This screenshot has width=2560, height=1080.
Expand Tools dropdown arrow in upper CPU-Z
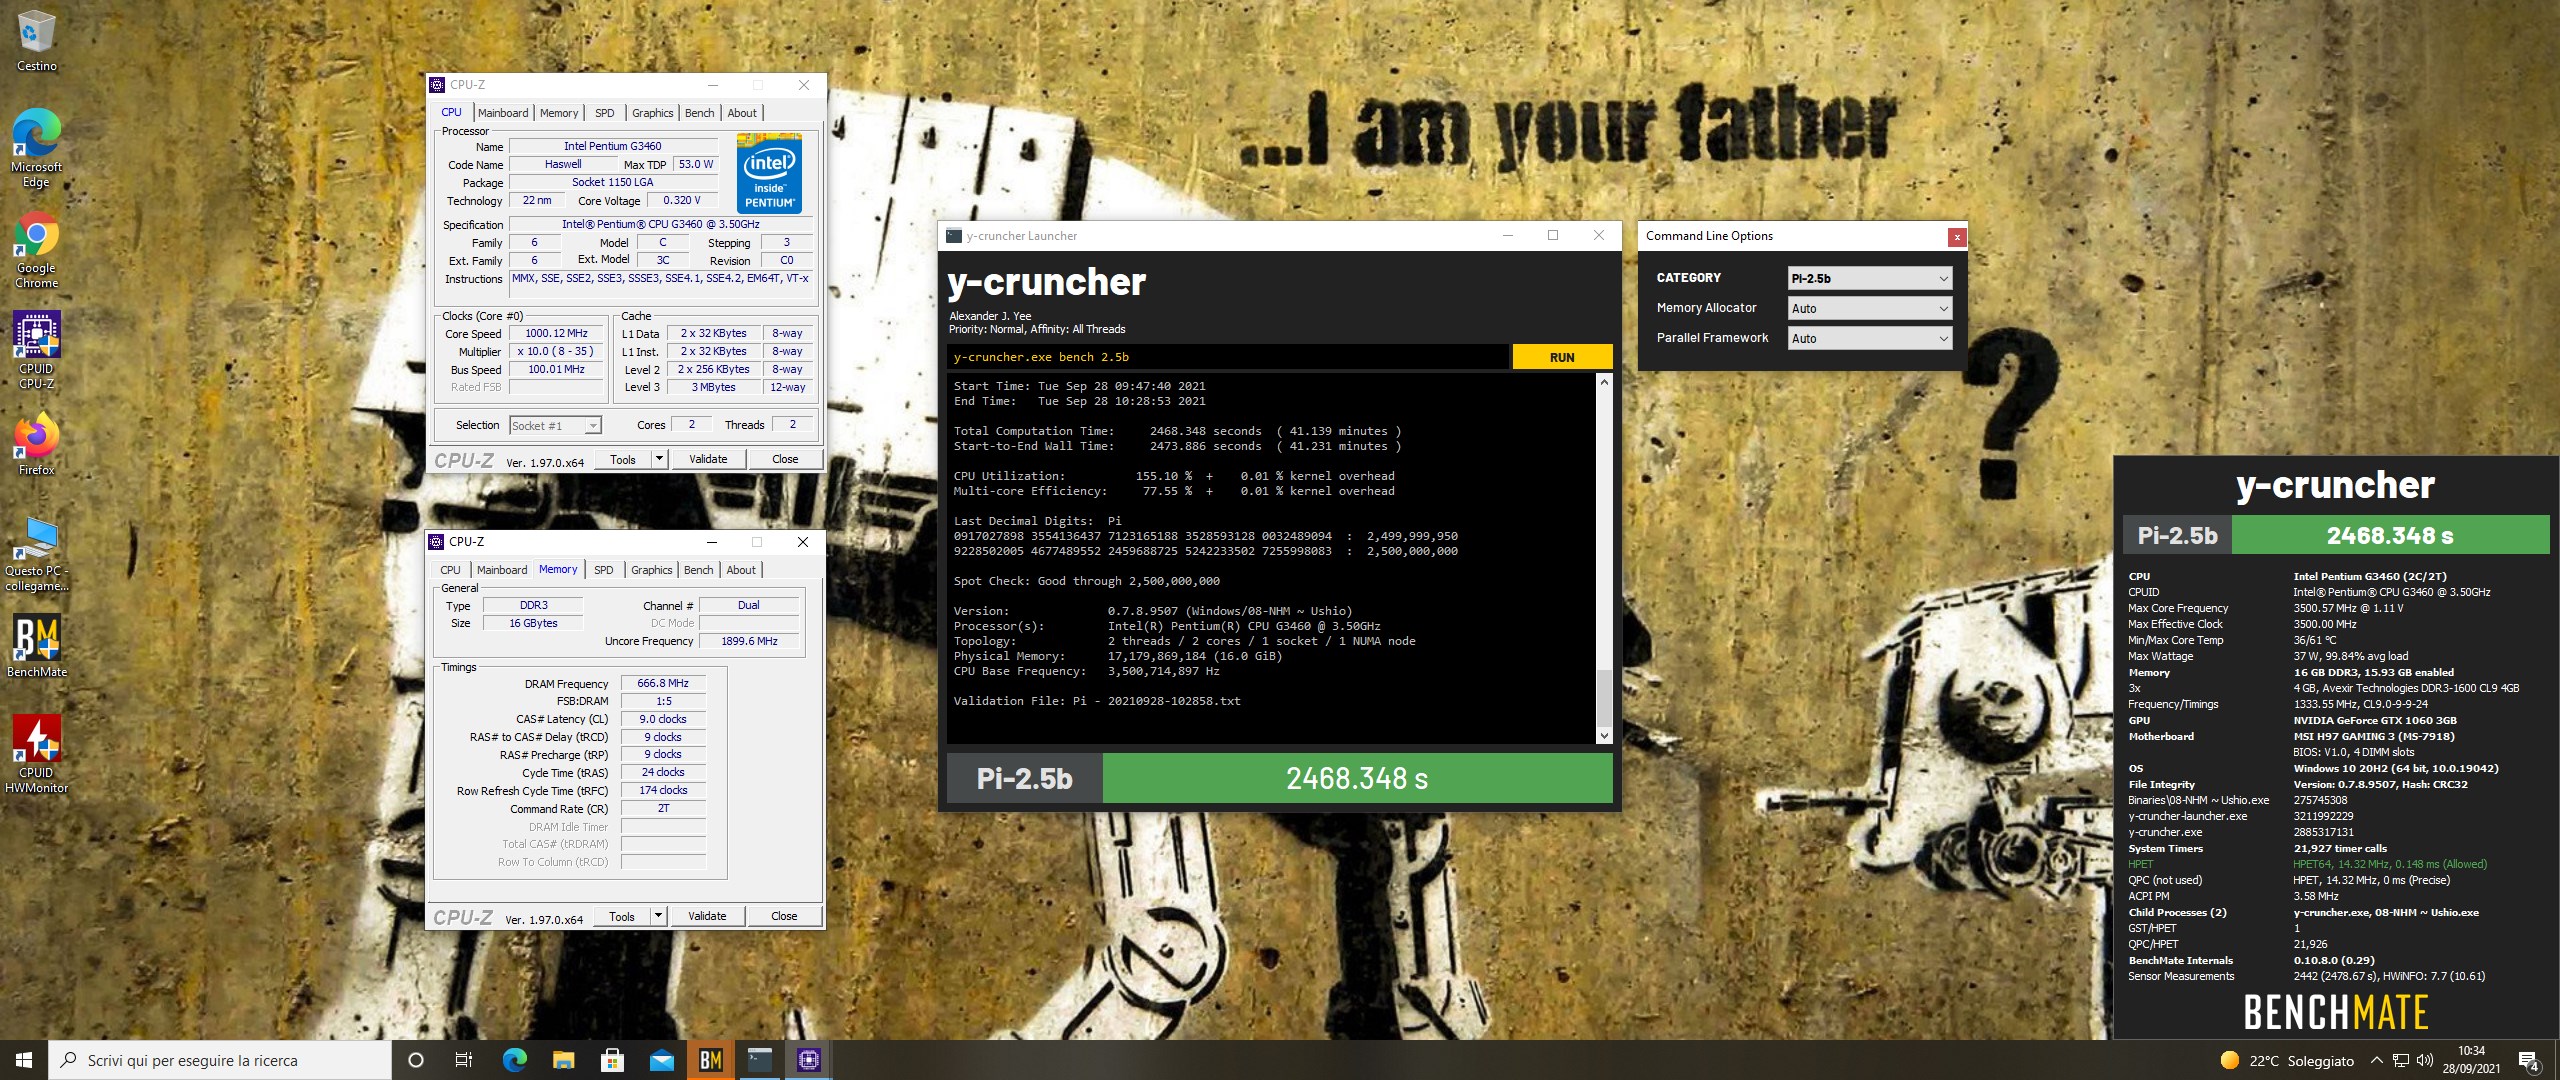coord(659,459)
